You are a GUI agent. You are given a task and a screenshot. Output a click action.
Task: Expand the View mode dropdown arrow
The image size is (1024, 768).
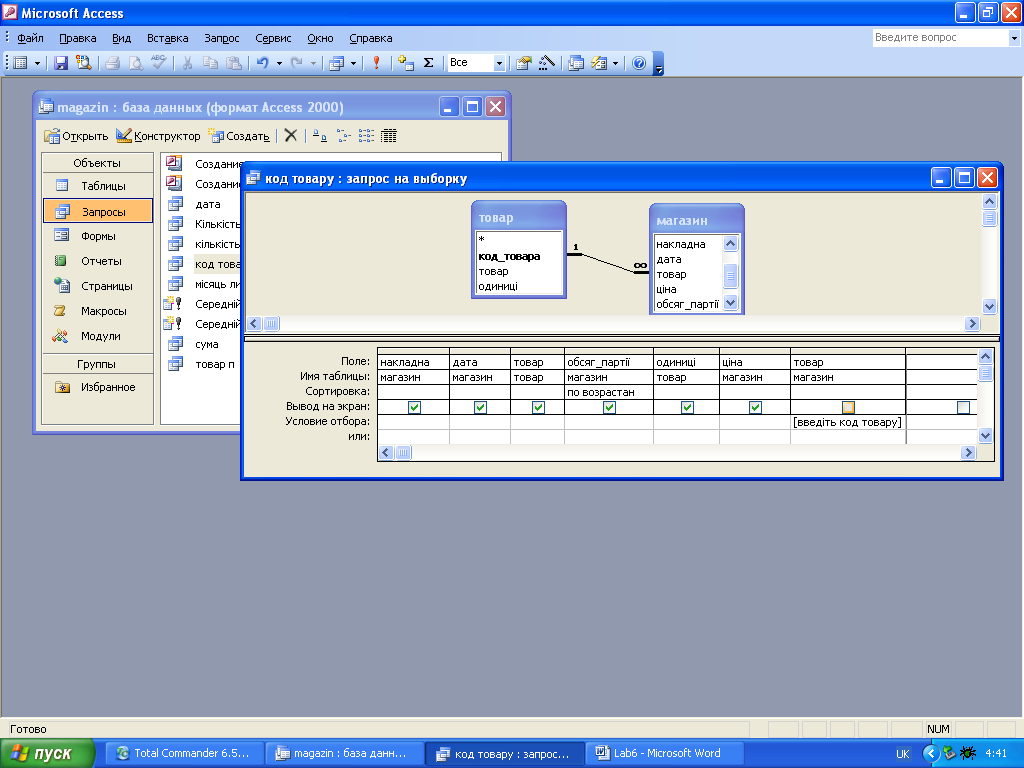click(x=37, y=63)
